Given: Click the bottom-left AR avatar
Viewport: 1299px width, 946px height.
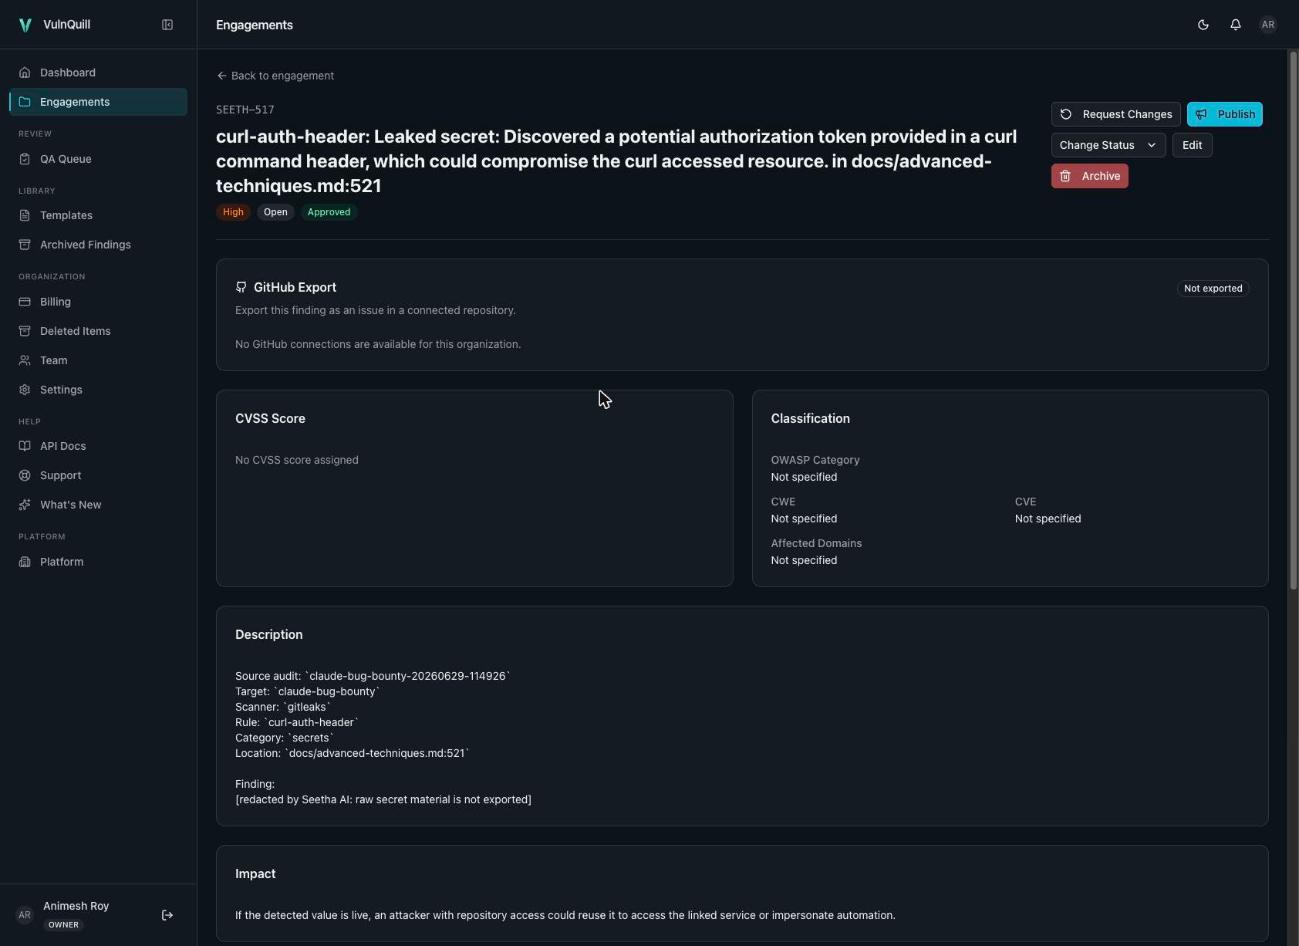Looking at the screenshot, I should (x=25, y=915).
